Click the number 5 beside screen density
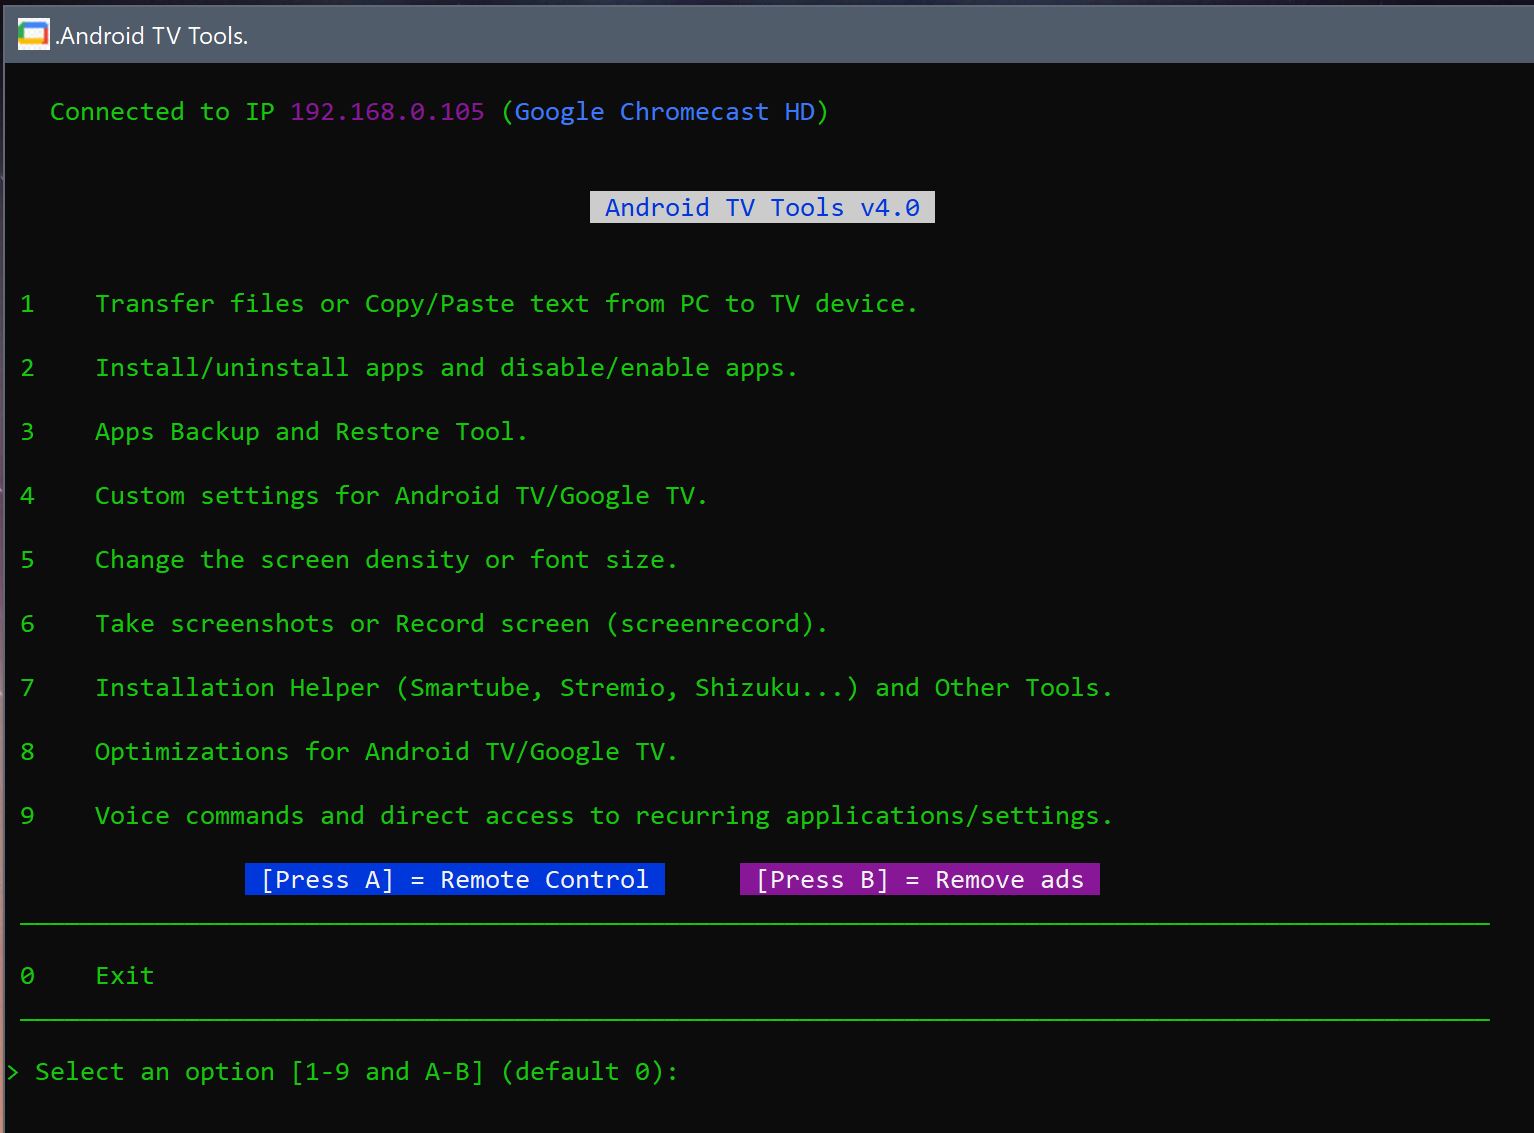 (x=27, y=560)
